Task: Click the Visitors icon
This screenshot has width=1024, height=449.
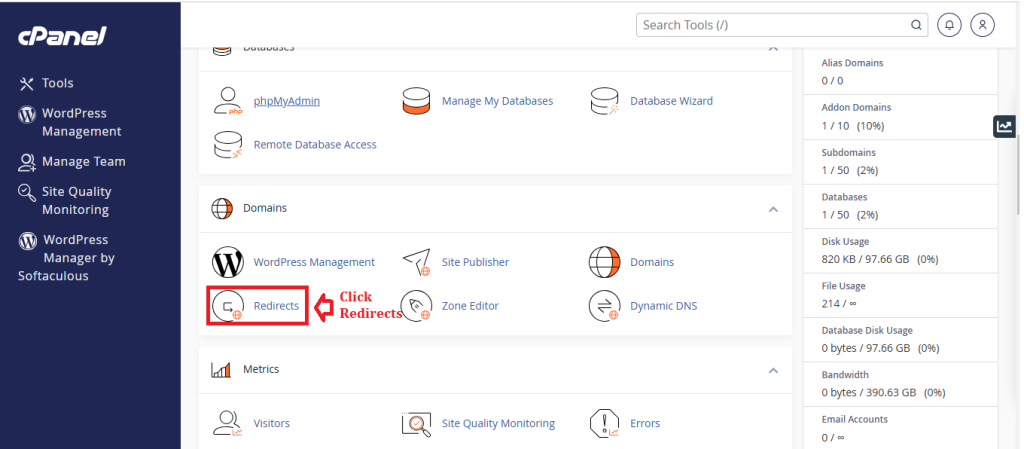Action: click(x=228, y=424)
